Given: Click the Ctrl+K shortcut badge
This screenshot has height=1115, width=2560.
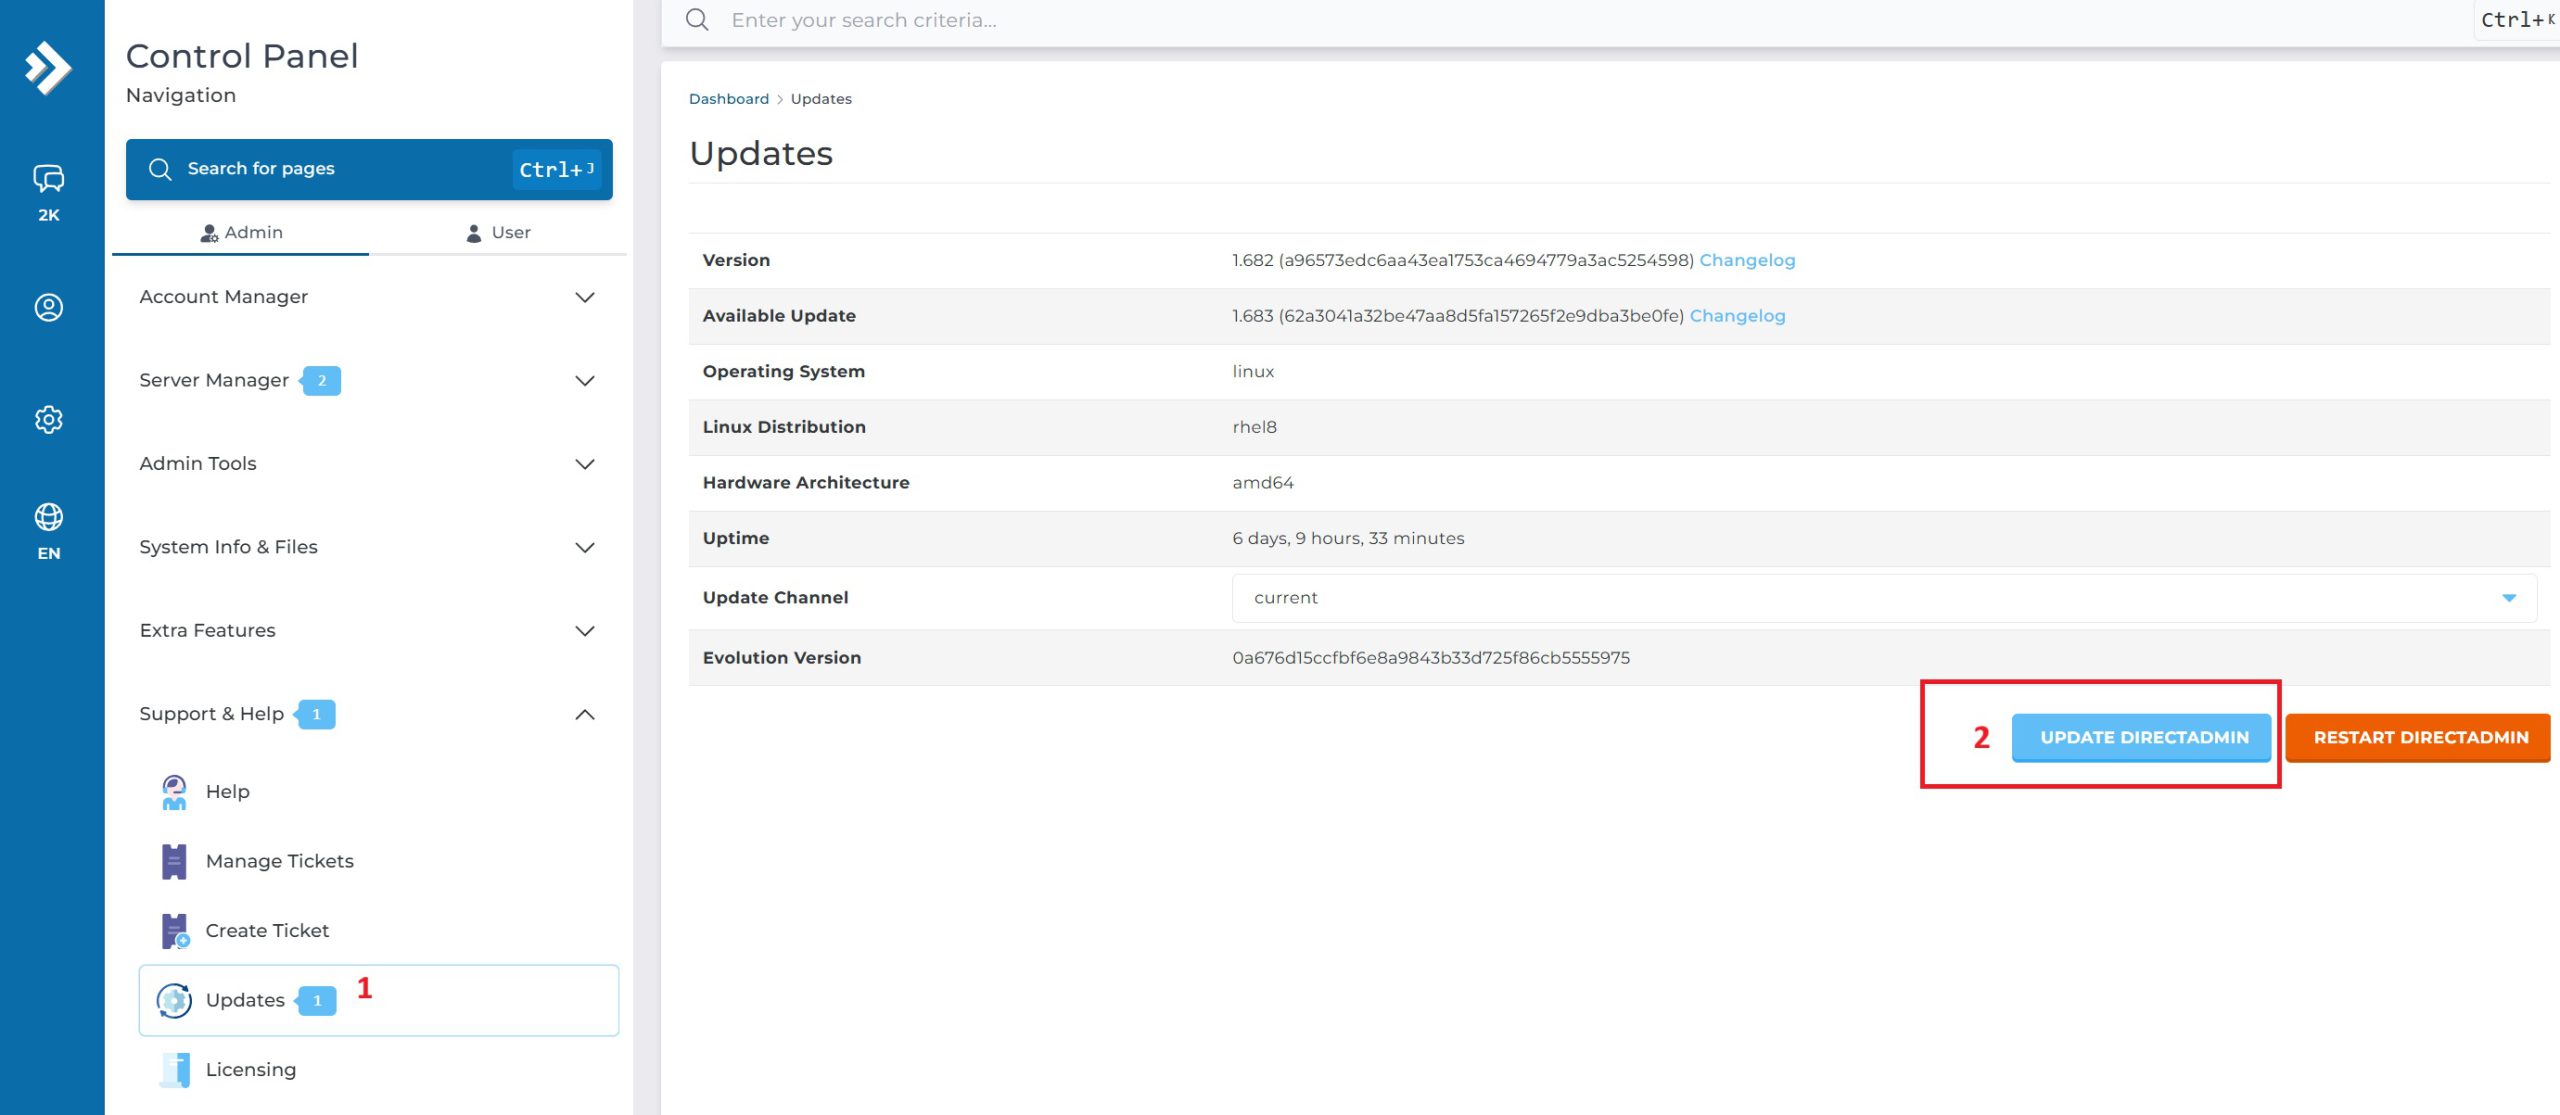Looking at the screenshot, I should point(2516,20).
